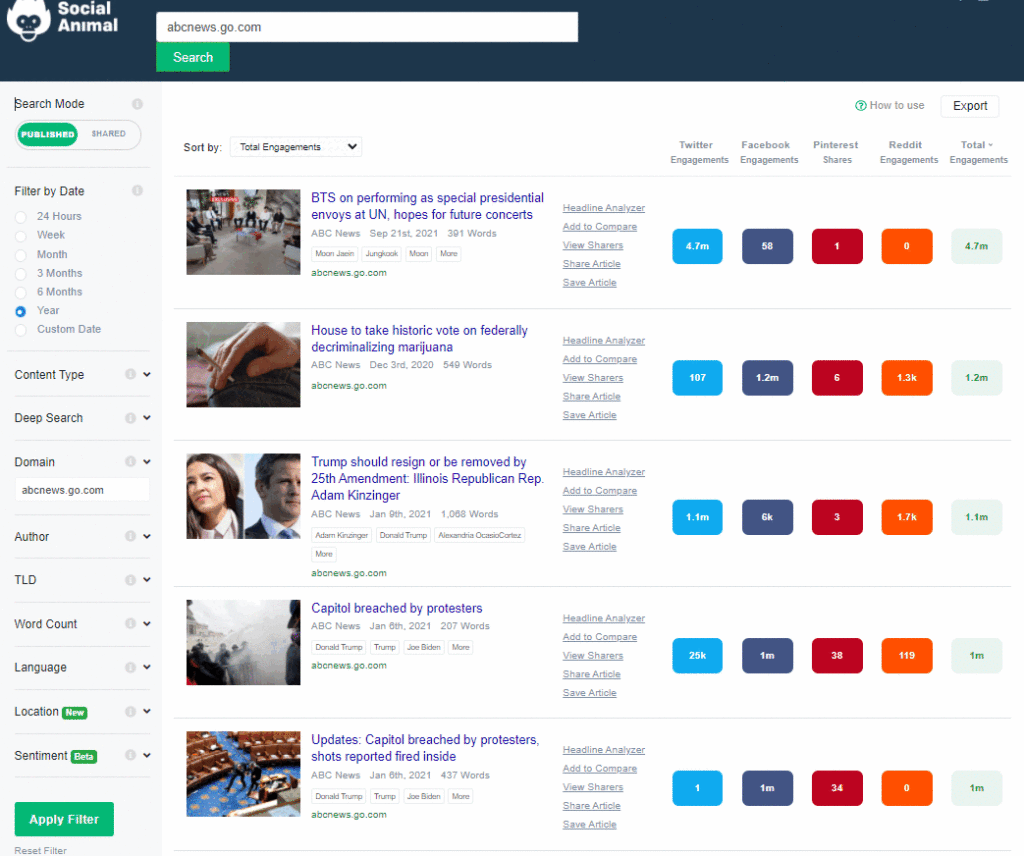Click the Location info icon
1024x856 pixels.
pyautogui.click(x=131, y=712)
